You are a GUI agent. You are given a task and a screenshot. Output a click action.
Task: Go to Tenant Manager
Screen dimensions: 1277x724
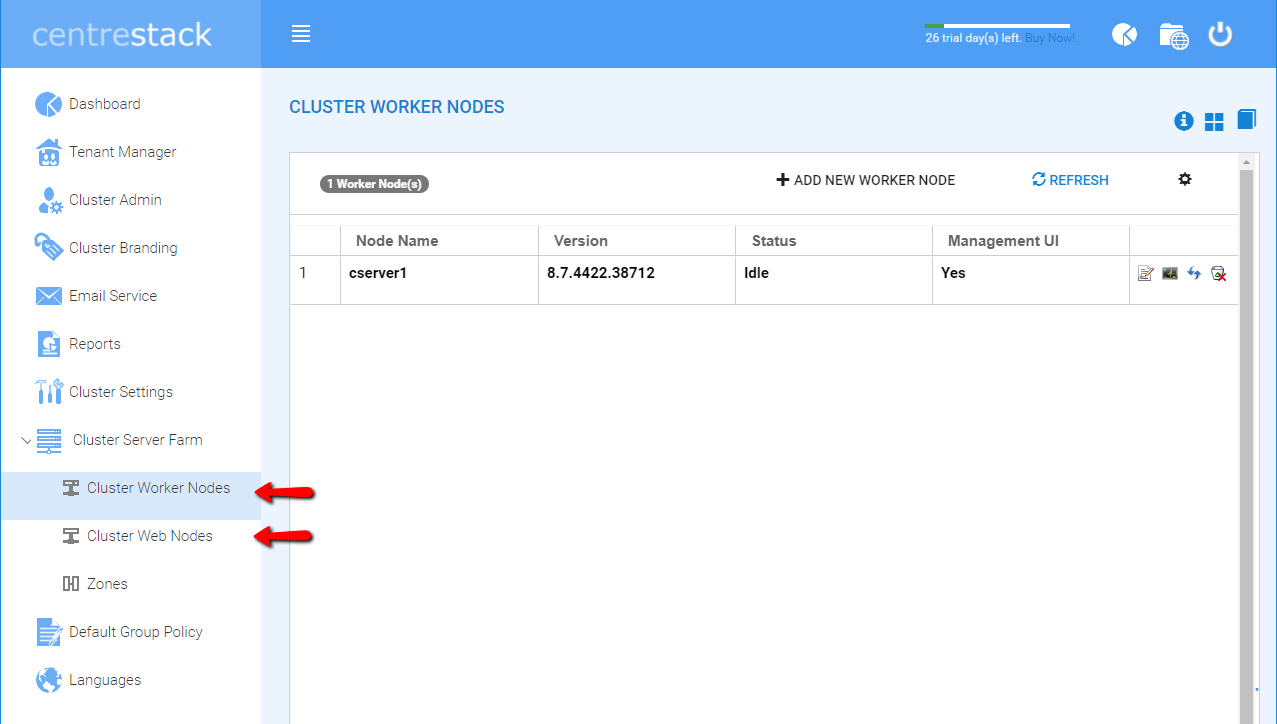pos(122,152)
